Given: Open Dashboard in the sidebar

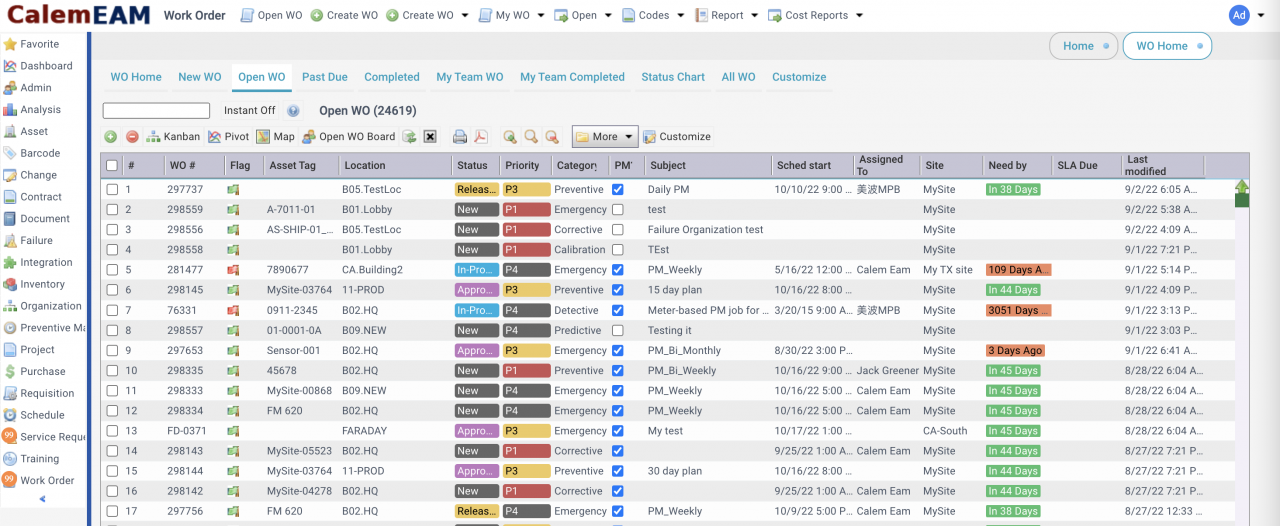Looking at the screenshot, I should tap(37, 66).
